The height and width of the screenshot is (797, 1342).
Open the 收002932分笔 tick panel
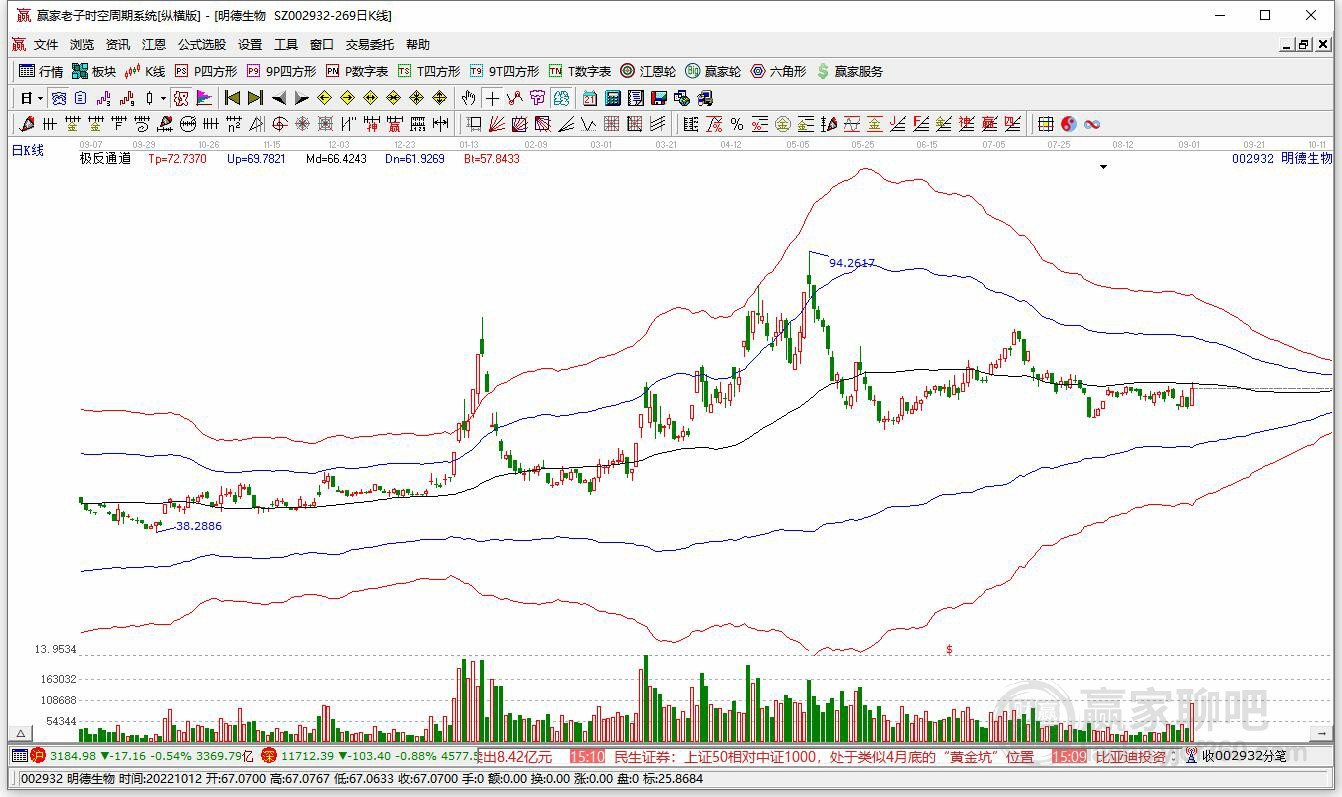1244,757
